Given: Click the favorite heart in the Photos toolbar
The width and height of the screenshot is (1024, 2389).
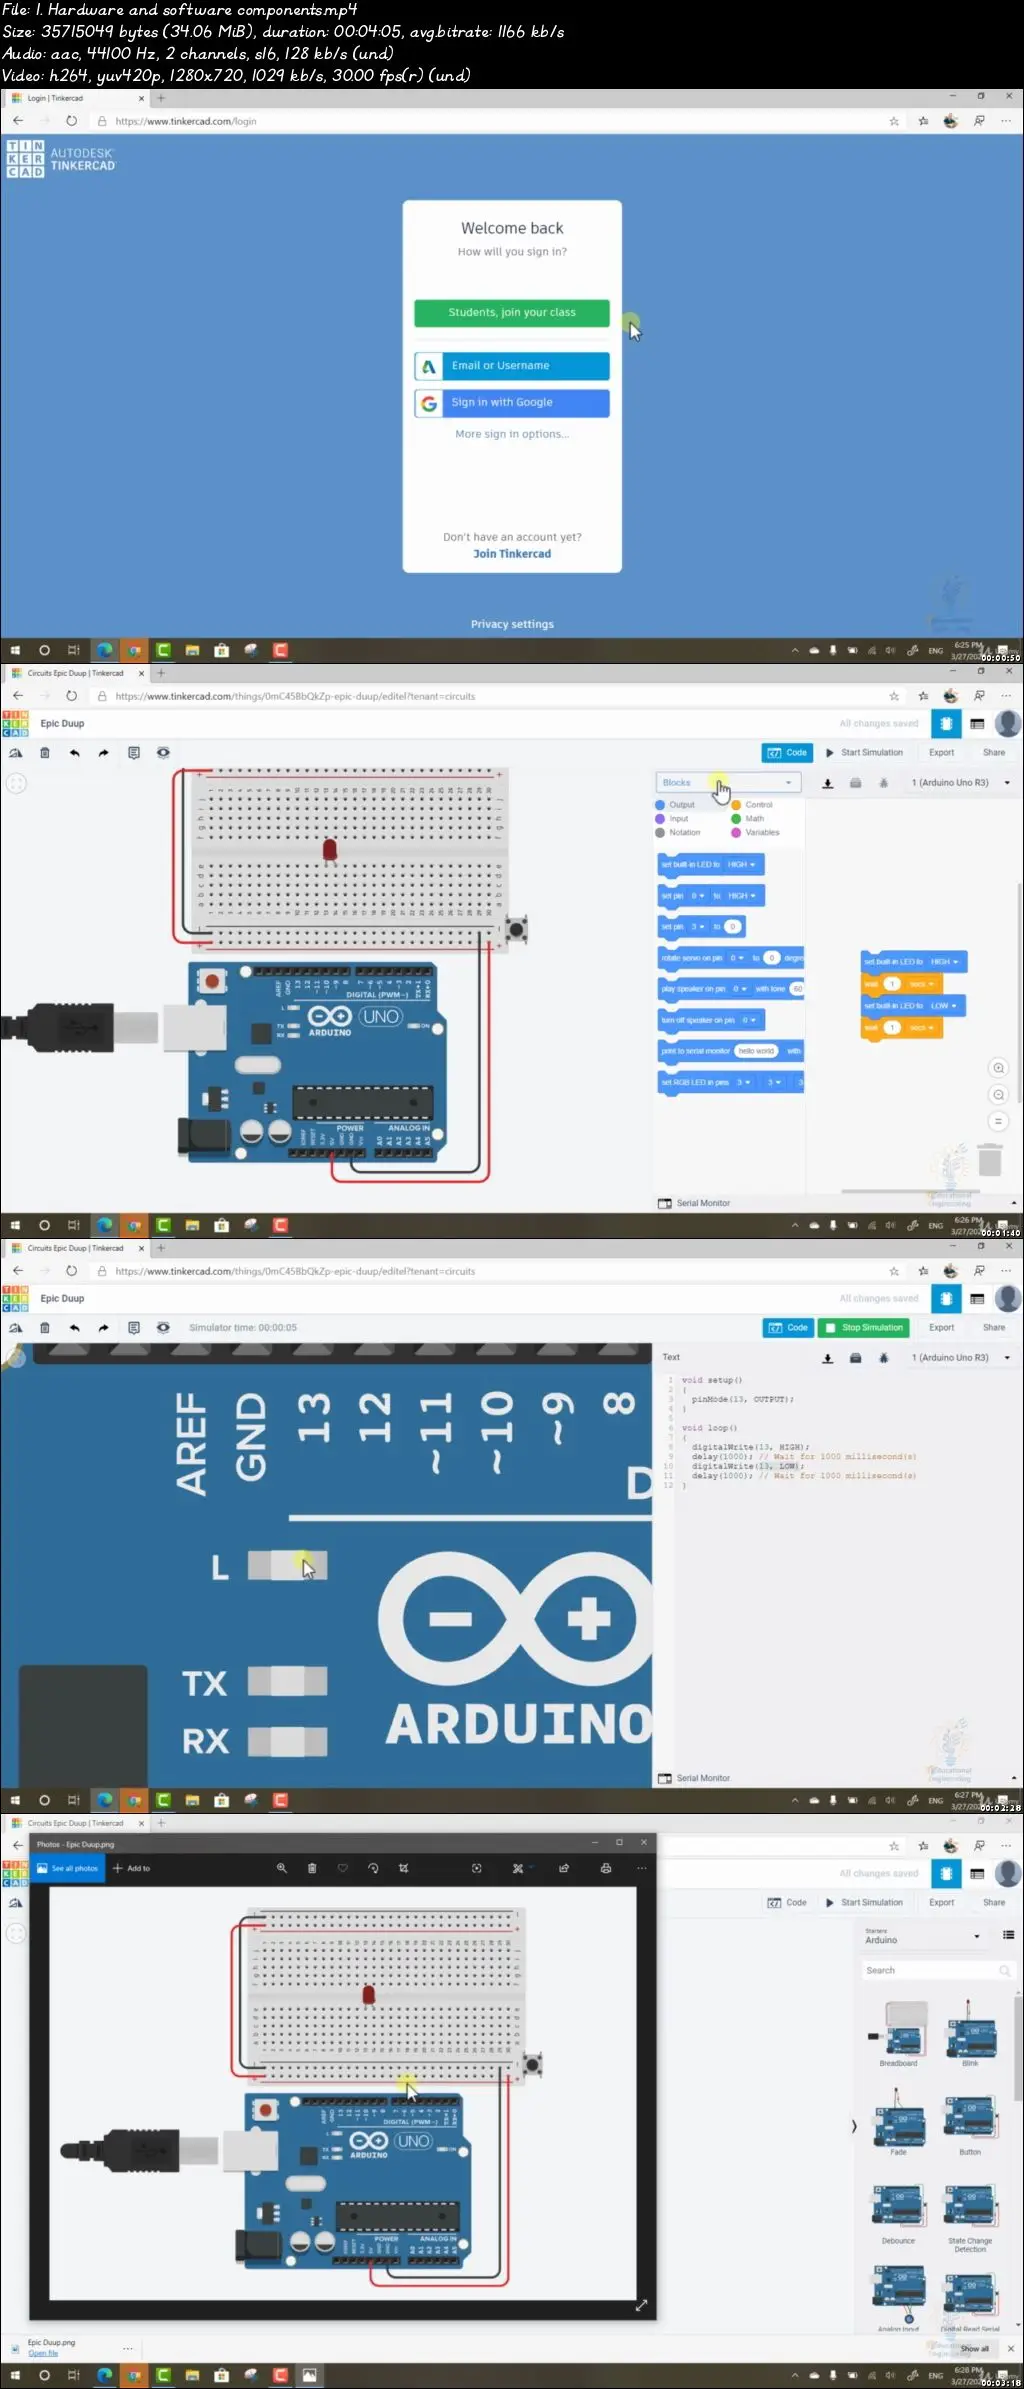Looking at the screenshot, I should point(342,1868).
